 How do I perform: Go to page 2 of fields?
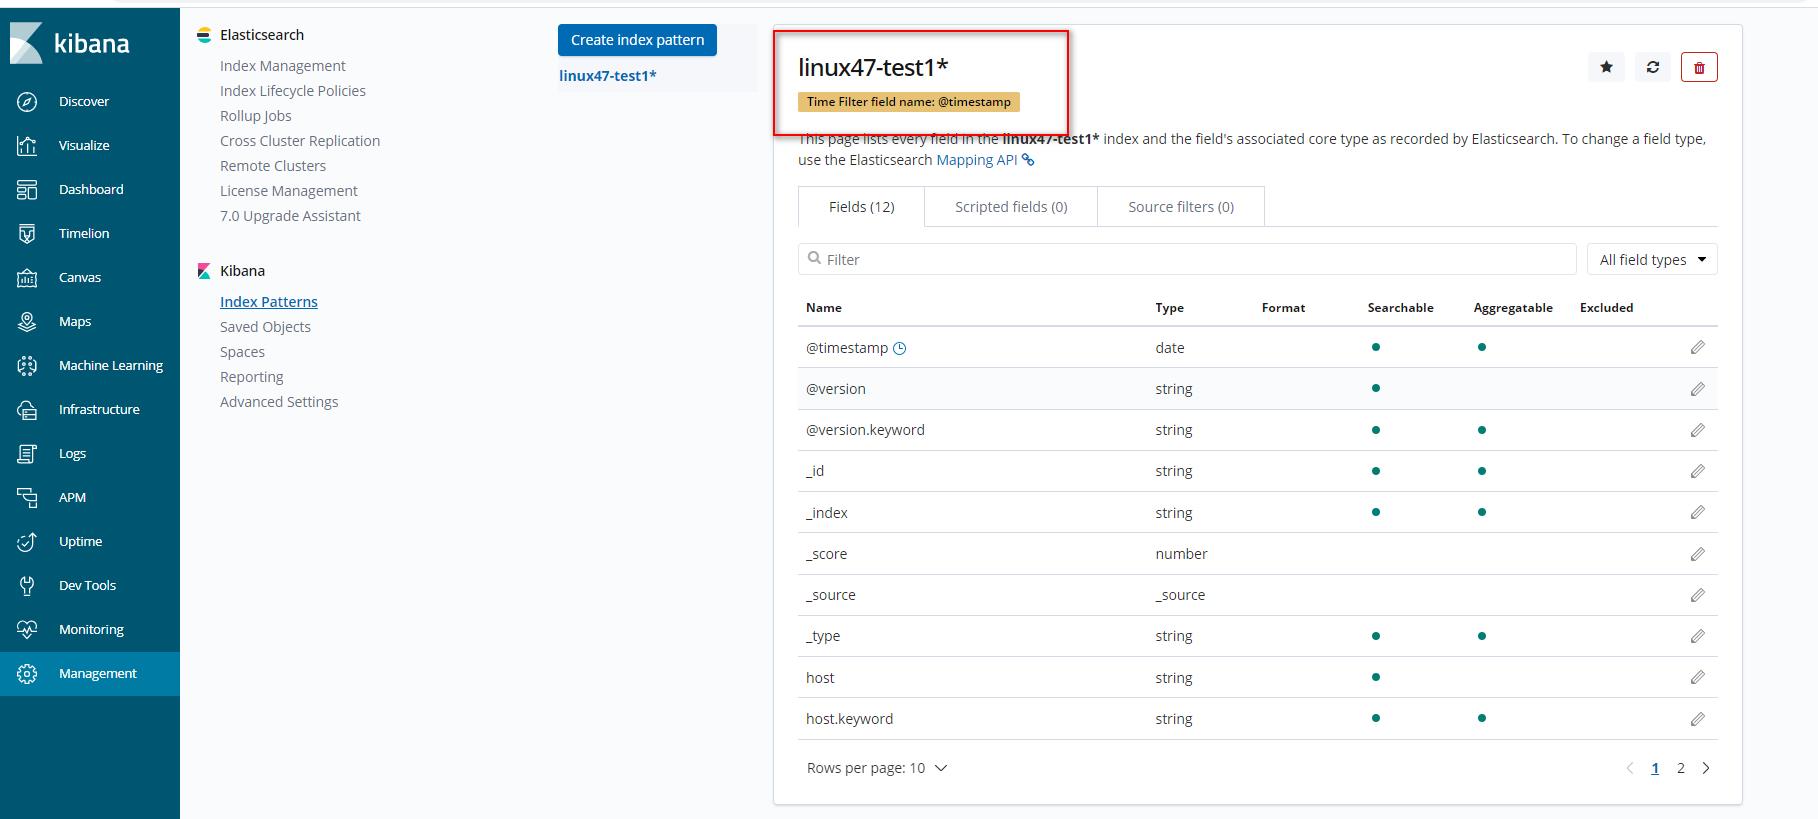click(1681, 768)
